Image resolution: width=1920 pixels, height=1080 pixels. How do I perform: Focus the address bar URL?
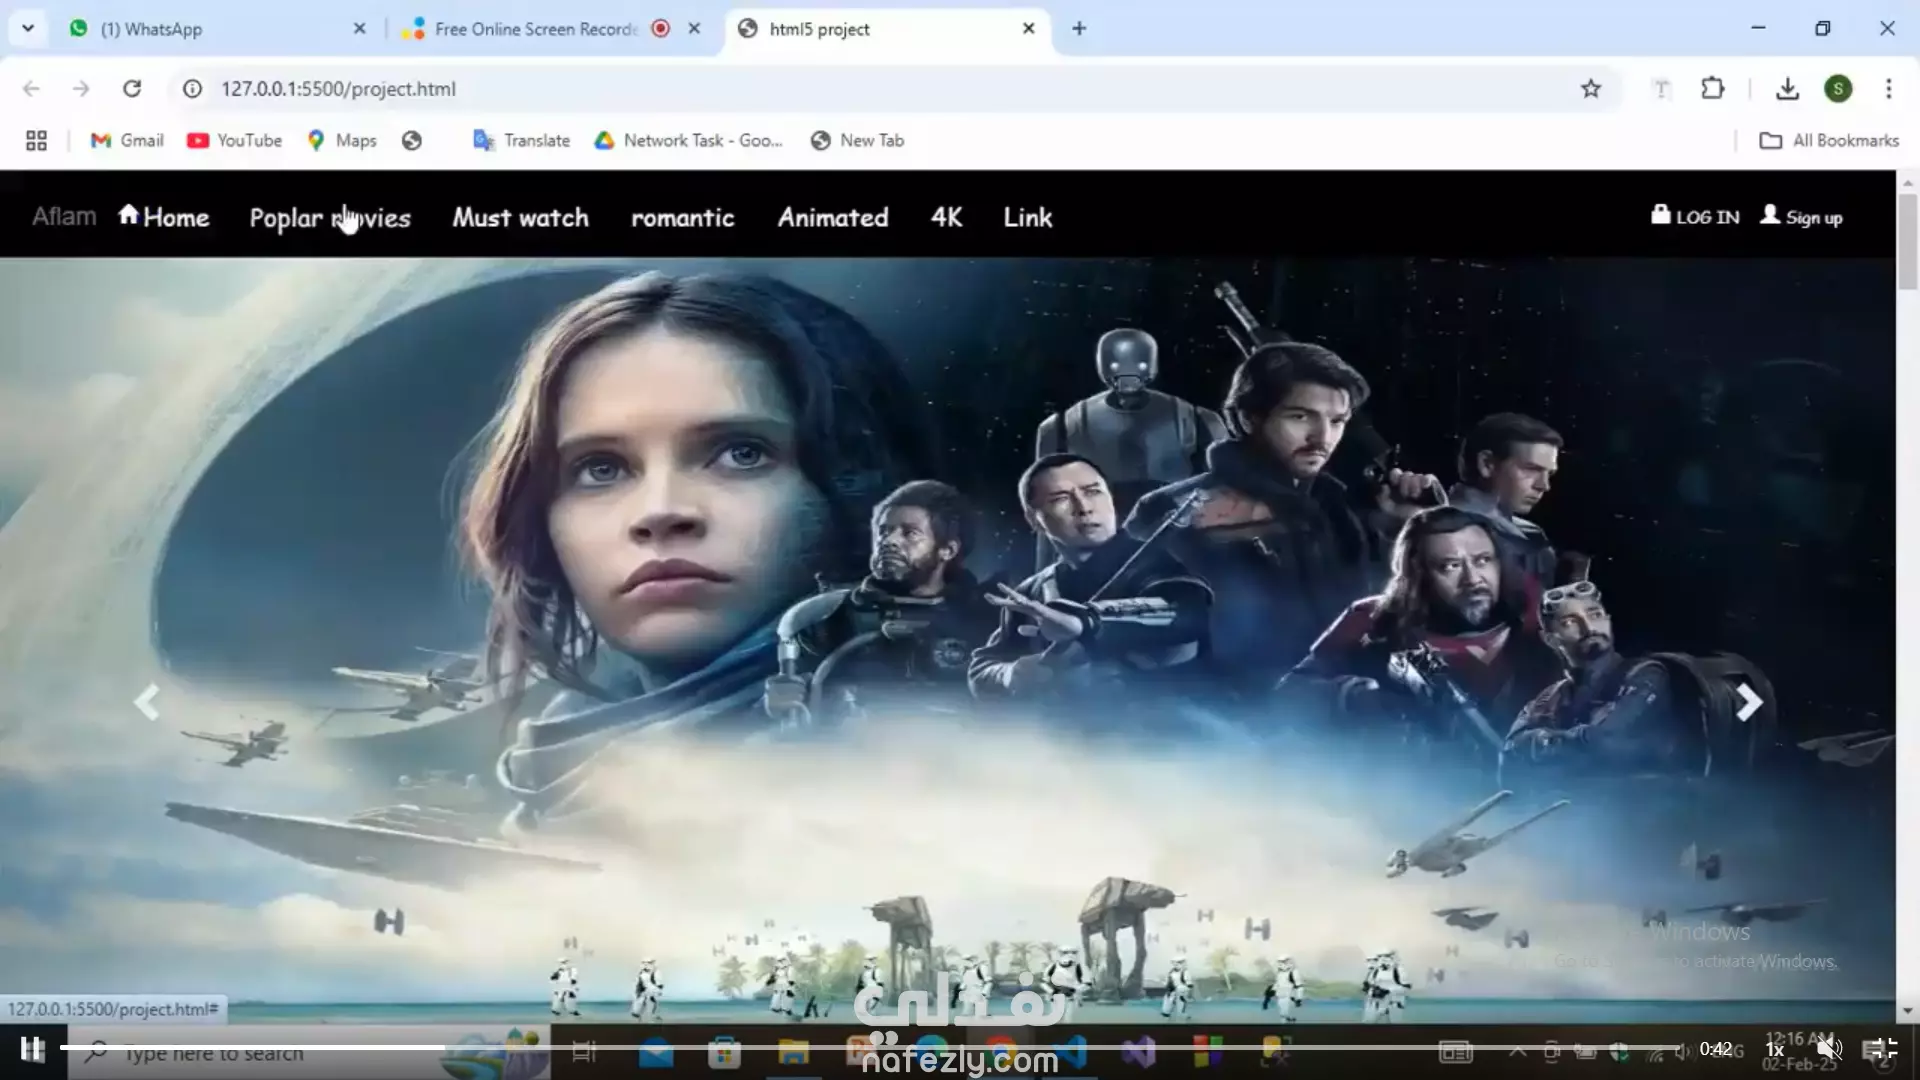(338, 89)
